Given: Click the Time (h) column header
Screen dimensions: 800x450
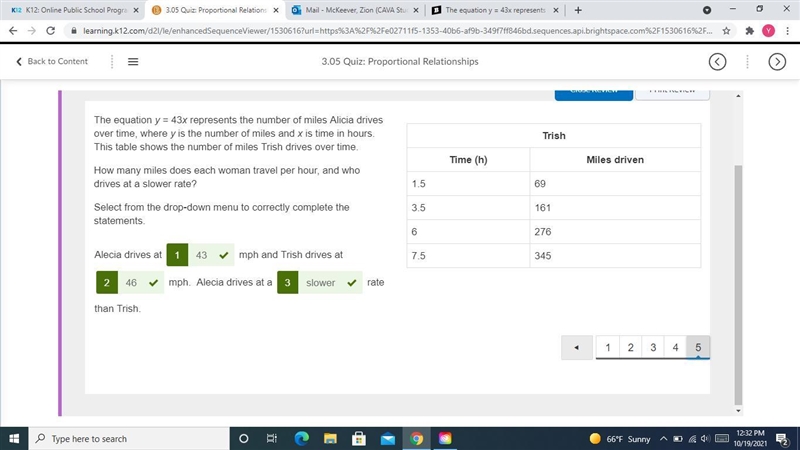Looking at the screenshot, I should [468, 160].
